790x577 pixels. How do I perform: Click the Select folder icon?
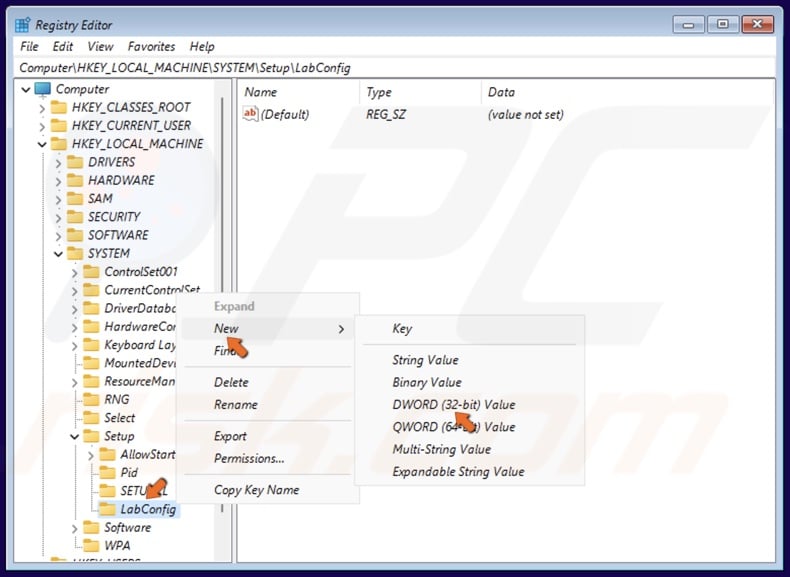click(91, 418)
